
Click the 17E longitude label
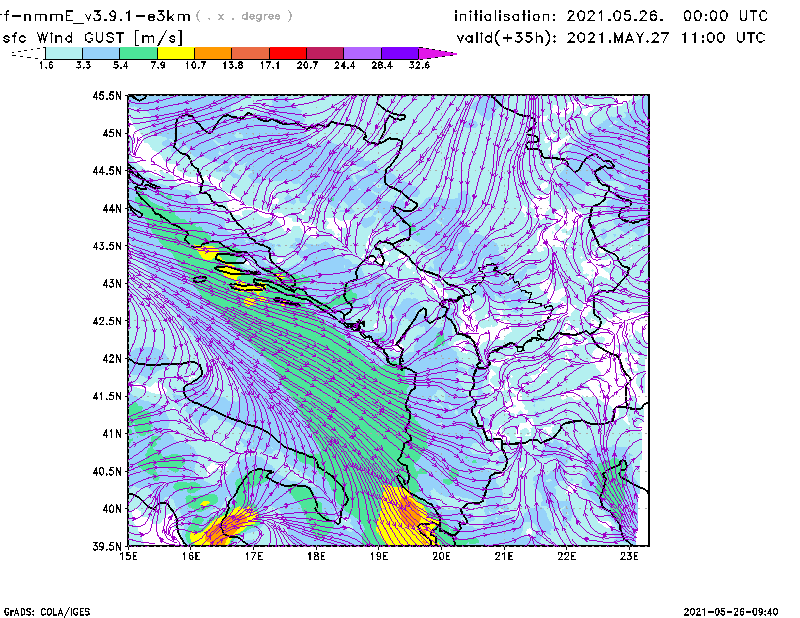[x=254, y=556]
